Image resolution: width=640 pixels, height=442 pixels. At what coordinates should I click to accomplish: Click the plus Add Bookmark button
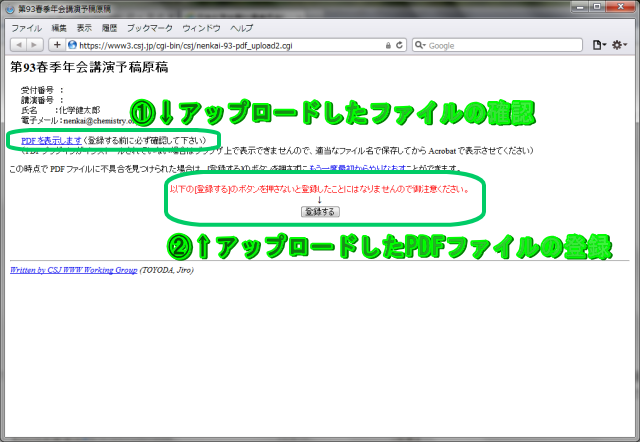(x=57, y=45)
